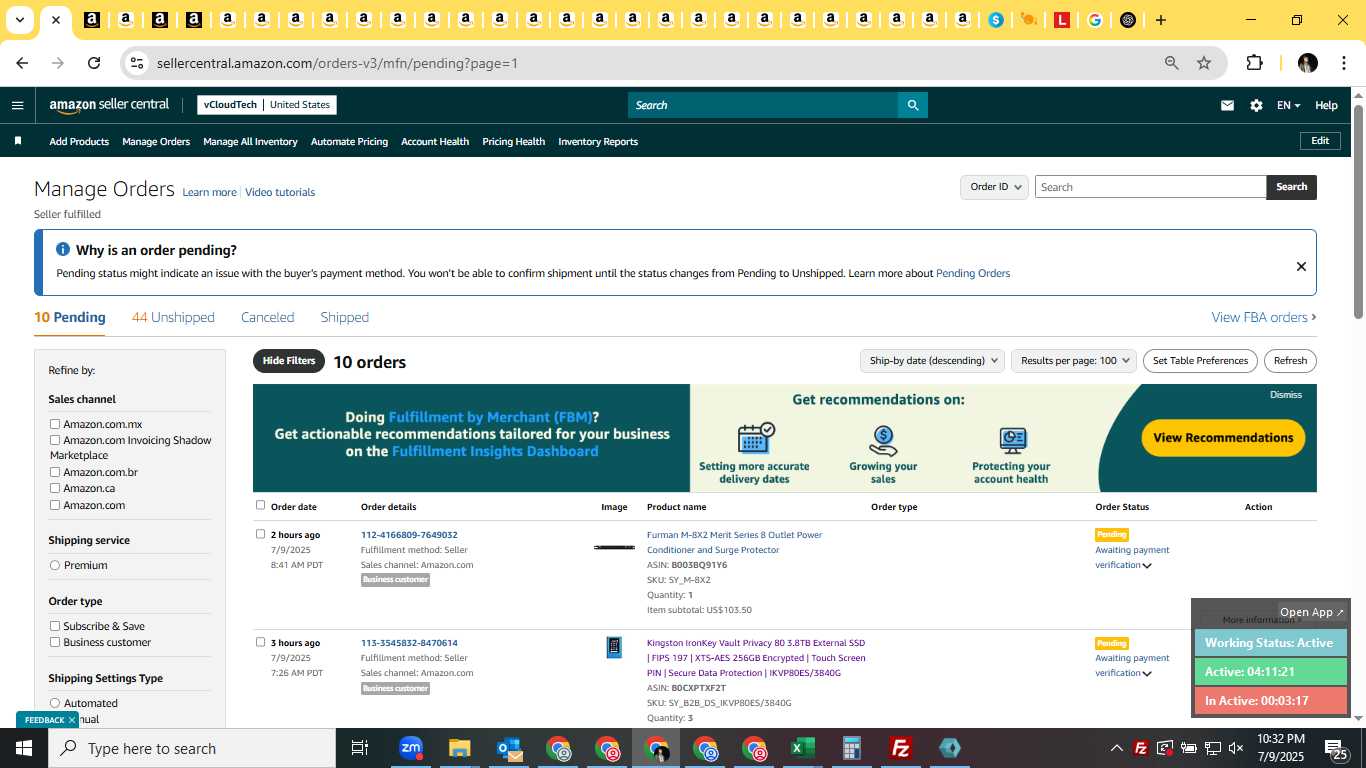Open a new browser tab with plus icon
This screenshot has height=768, width=1366.
coord(1160,20)
